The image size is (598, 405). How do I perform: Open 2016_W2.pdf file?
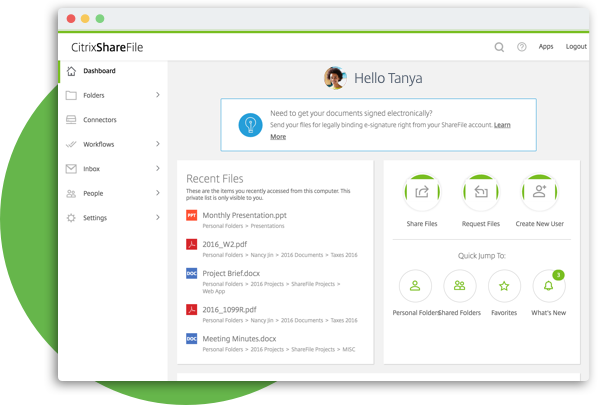(x=225, y=244)
